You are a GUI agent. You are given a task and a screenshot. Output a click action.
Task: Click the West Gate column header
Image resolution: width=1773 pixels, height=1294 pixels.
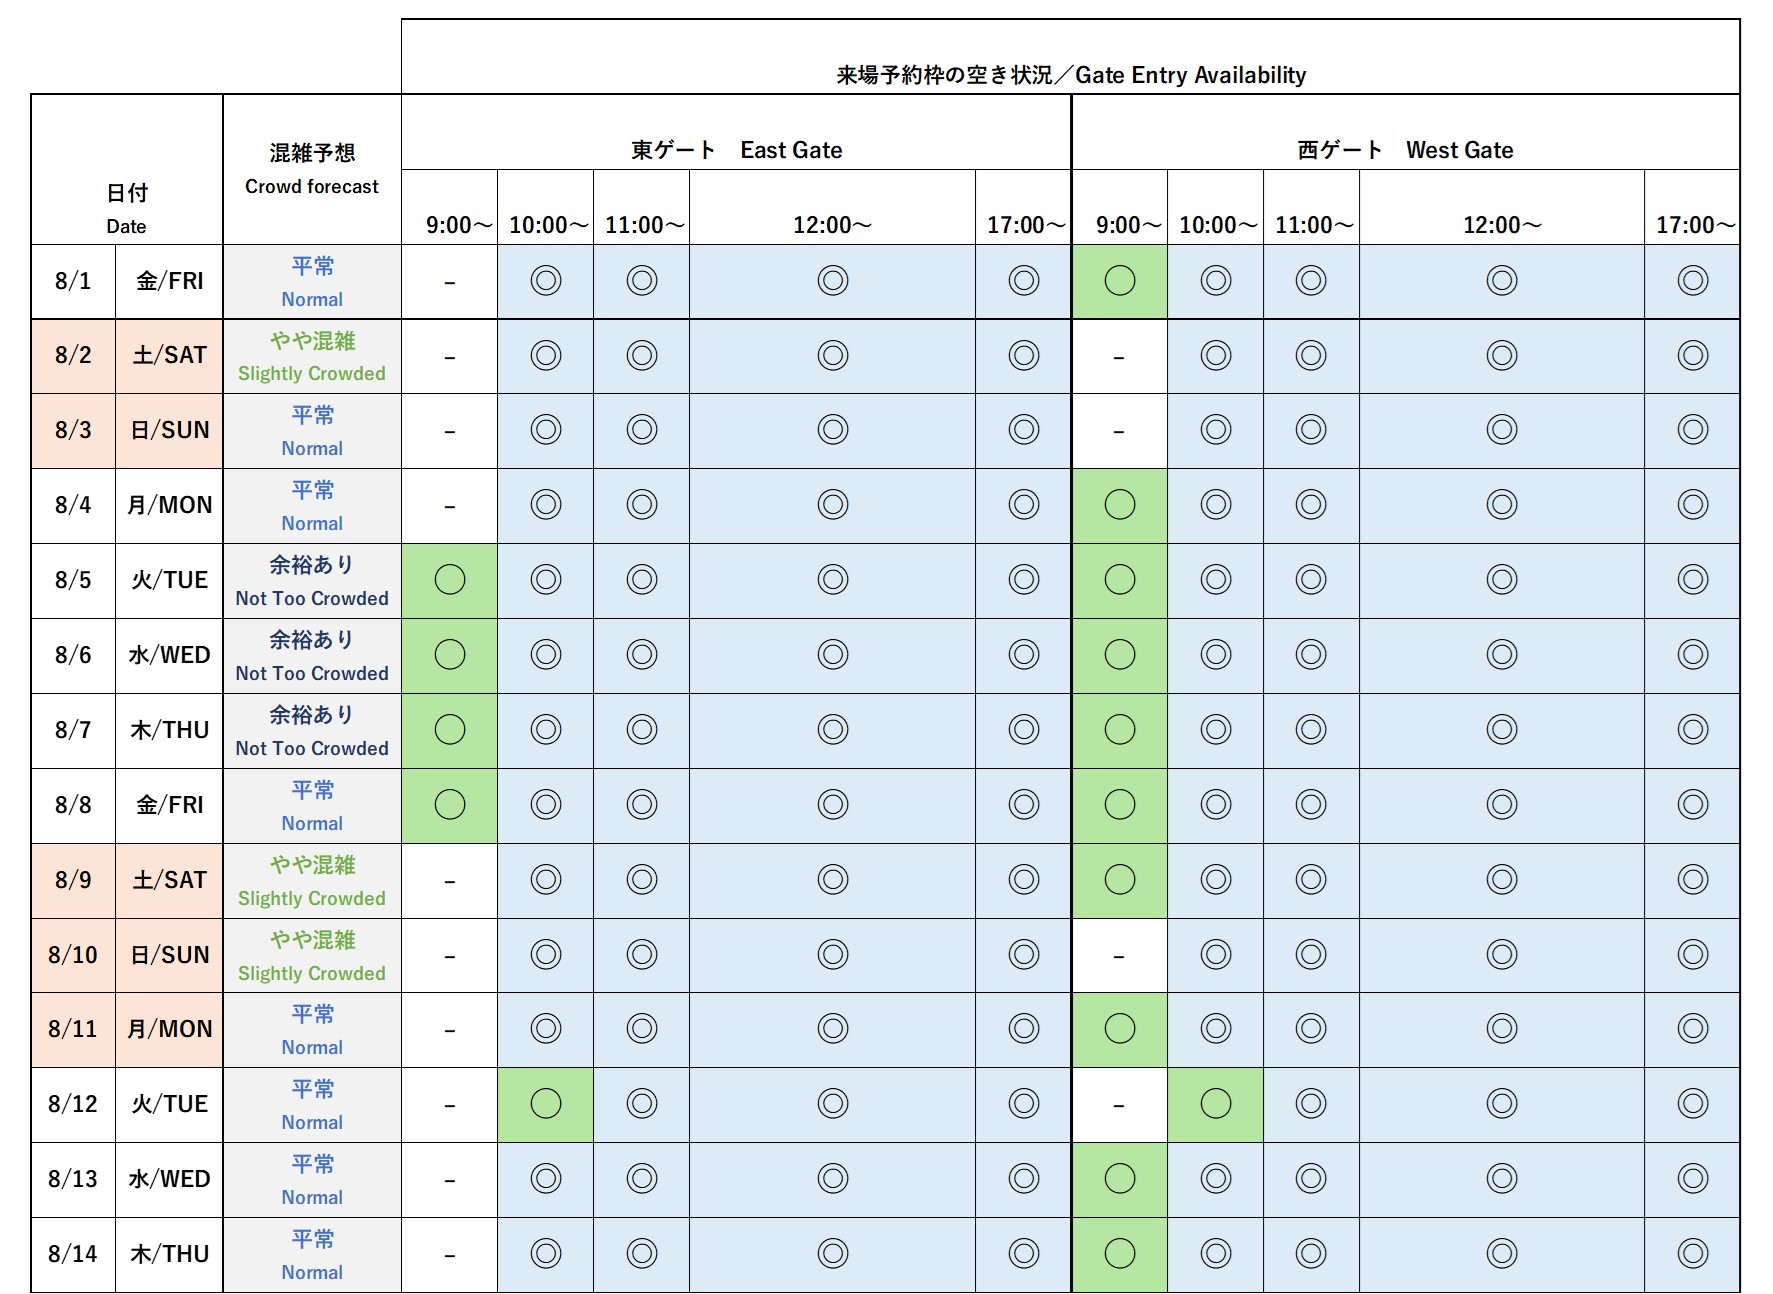coord(1405,150)
